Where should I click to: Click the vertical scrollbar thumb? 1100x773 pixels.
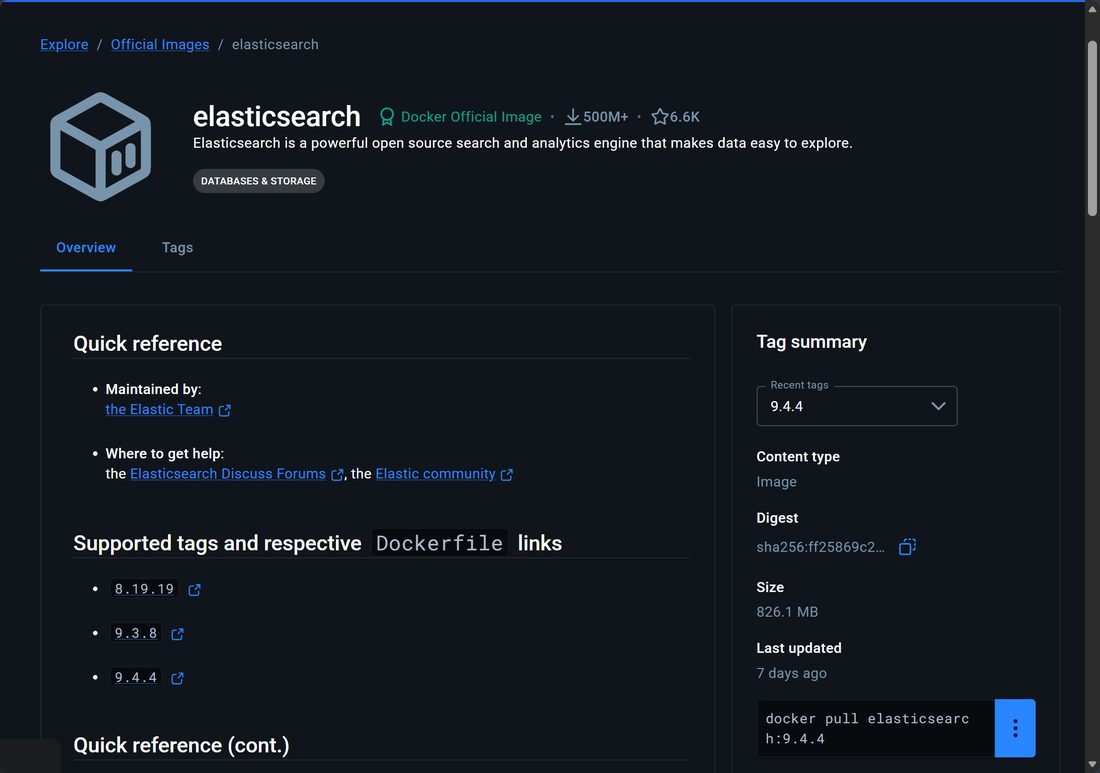(x=1092, y=128)
